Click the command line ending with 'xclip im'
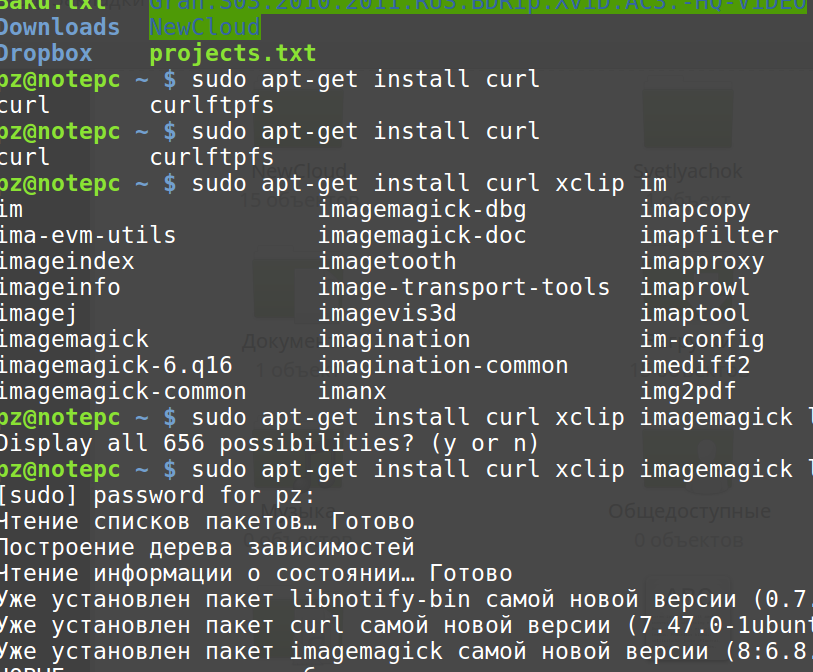 (333, 184)
